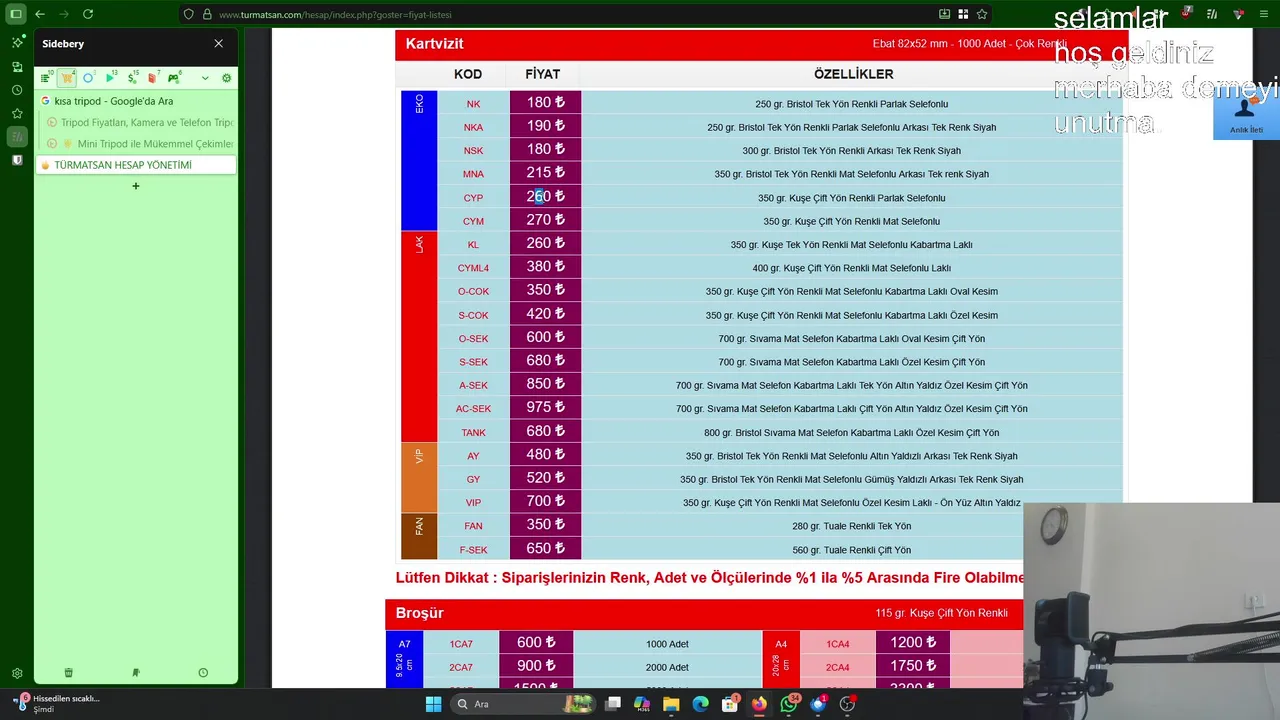The width and height of the screenshot is (1280, 720).
Task: Click the FİYAT column header
Action: [543, 75]
